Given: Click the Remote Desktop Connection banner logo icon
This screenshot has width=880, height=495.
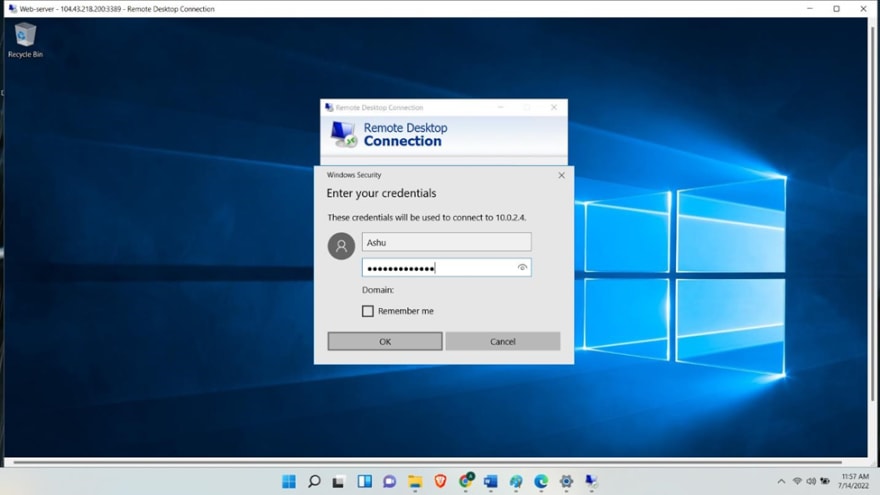Looking at the screenshot, I should (343, 134).
